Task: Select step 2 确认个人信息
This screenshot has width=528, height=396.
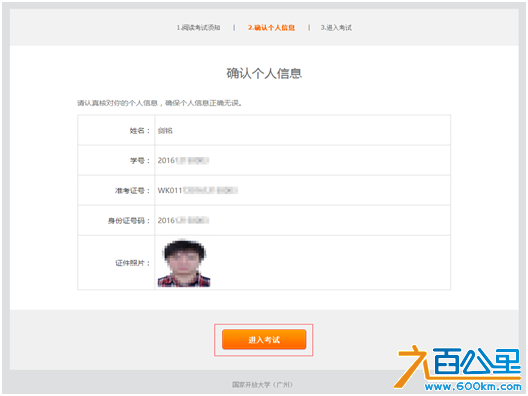Action: coord(271,28)
